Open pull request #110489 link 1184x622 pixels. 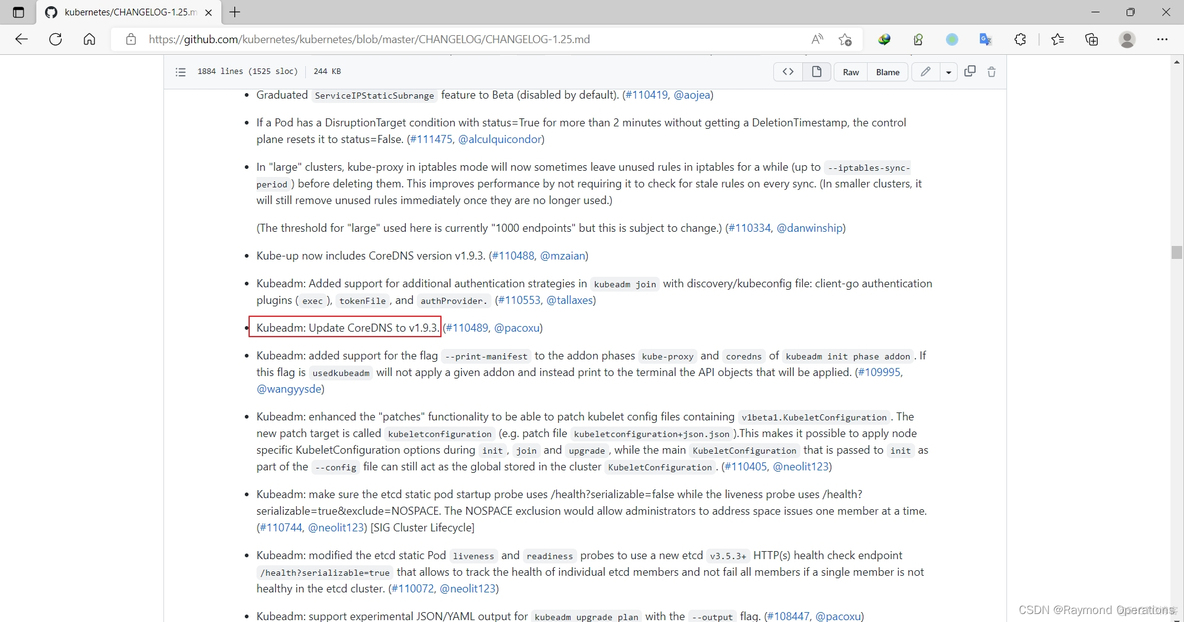click(467, 328)
